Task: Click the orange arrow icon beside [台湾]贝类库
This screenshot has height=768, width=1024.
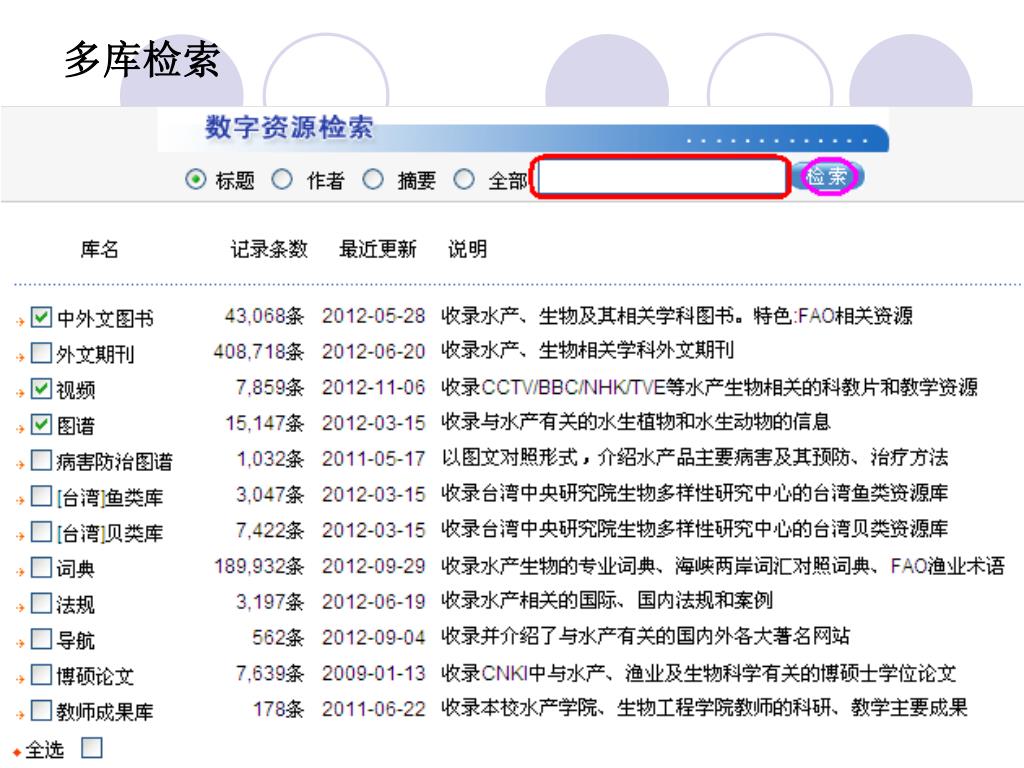Action: pos(20,536)
